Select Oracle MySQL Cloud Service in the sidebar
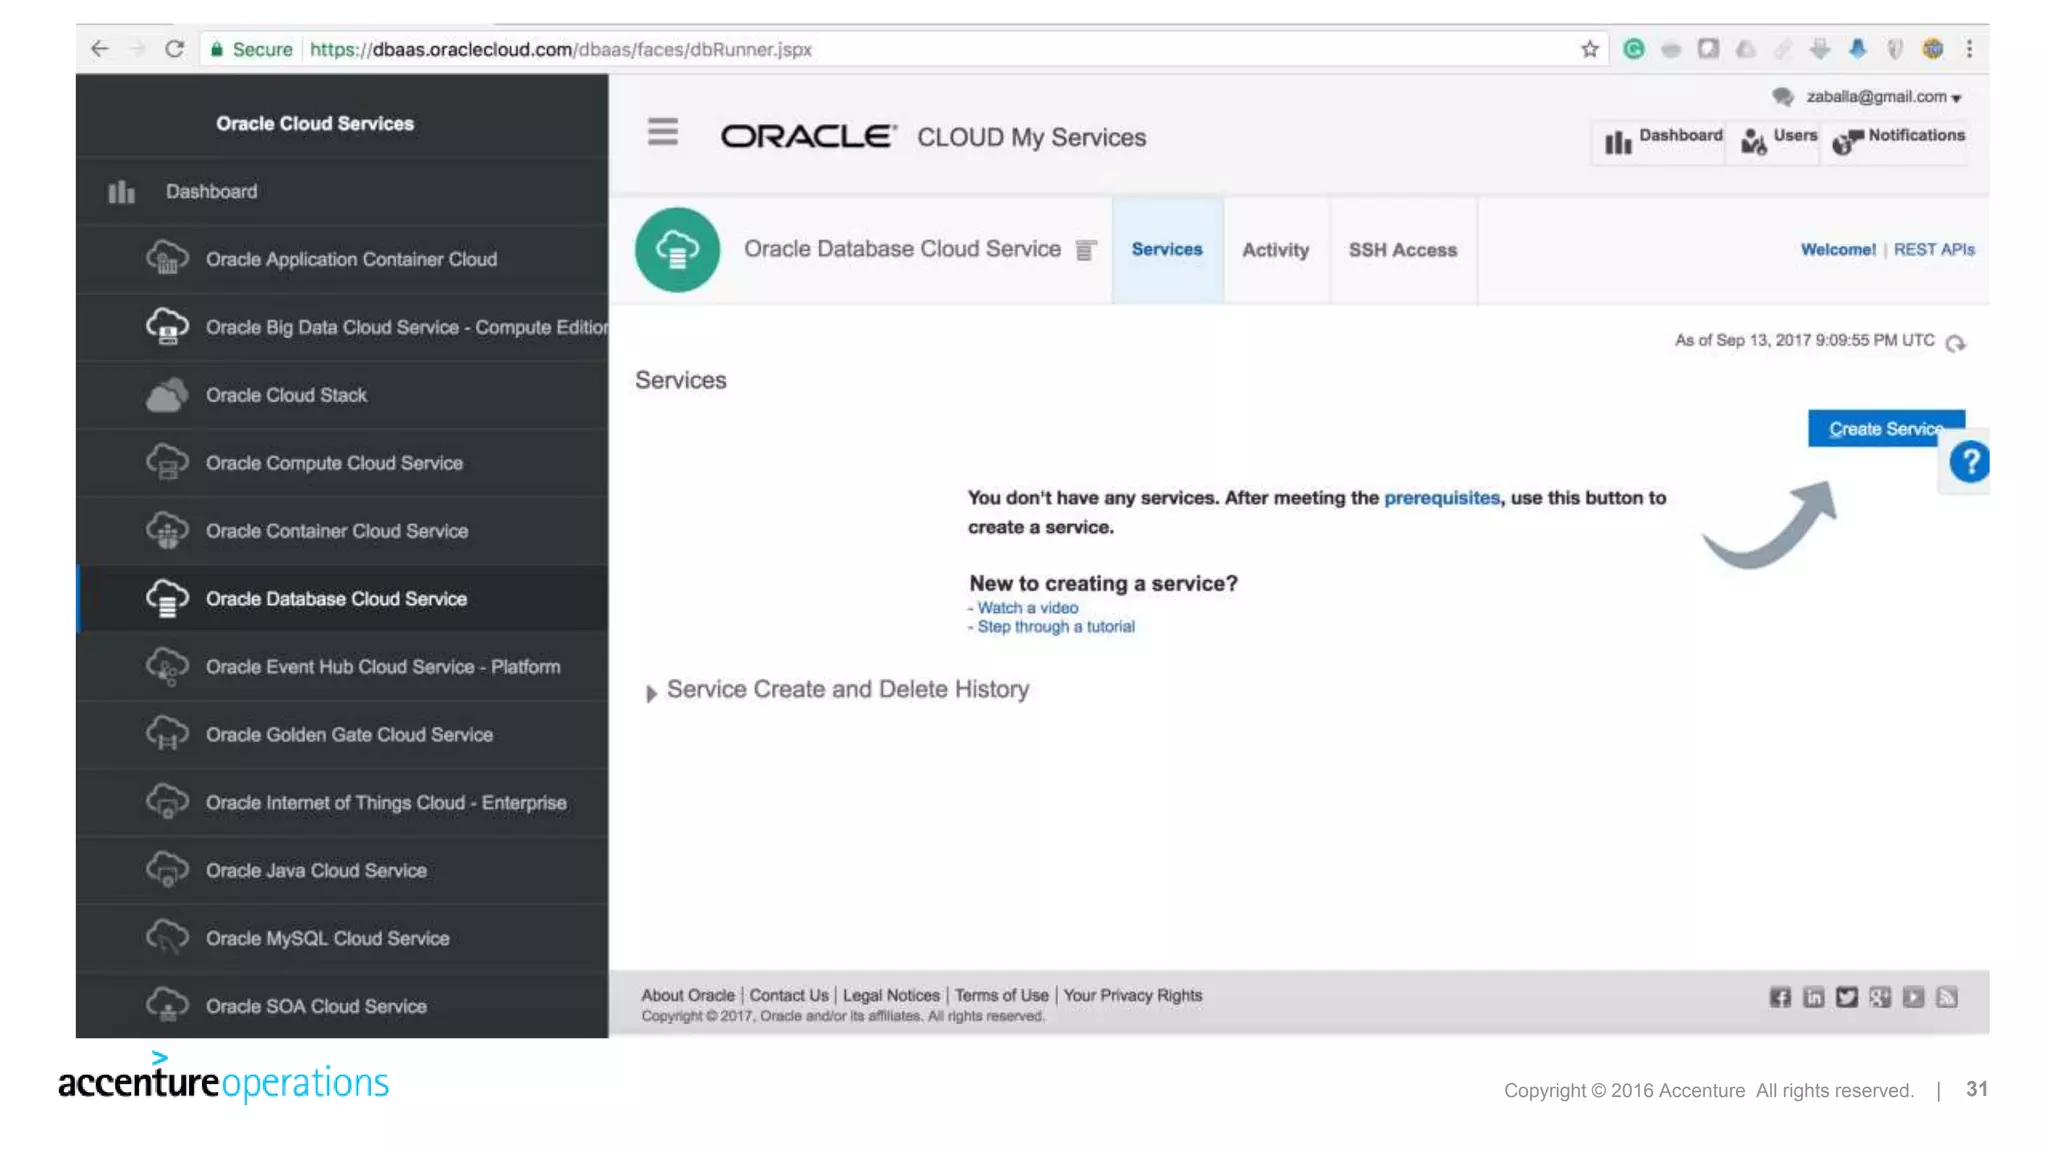The image size is (2048, 1152). coord(327,939)
